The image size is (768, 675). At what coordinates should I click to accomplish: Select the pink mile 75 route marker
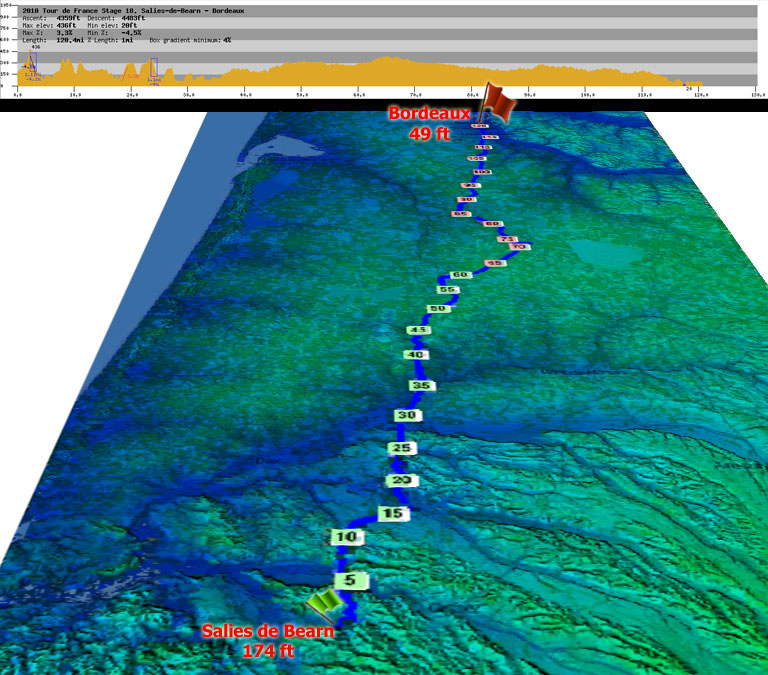coord(507,239)
